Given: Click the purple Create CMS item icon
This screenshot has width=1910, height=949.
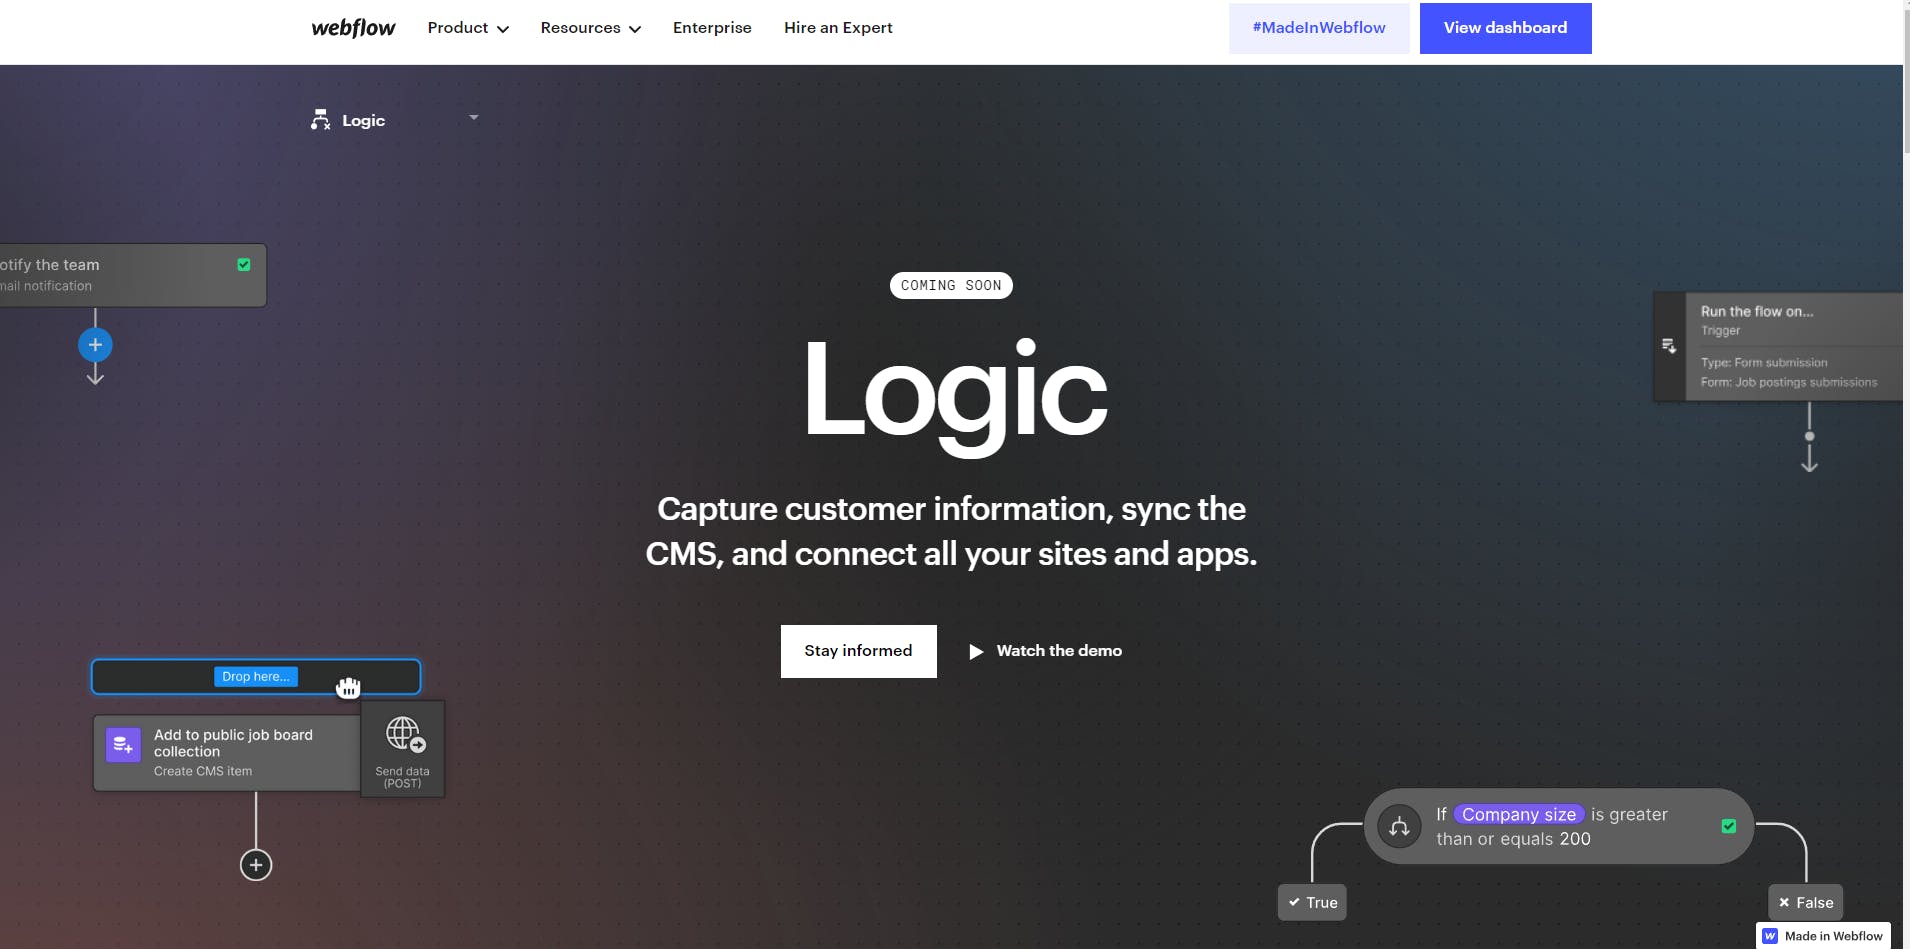Looking at the screenshot, I should (x=123, y=745).
